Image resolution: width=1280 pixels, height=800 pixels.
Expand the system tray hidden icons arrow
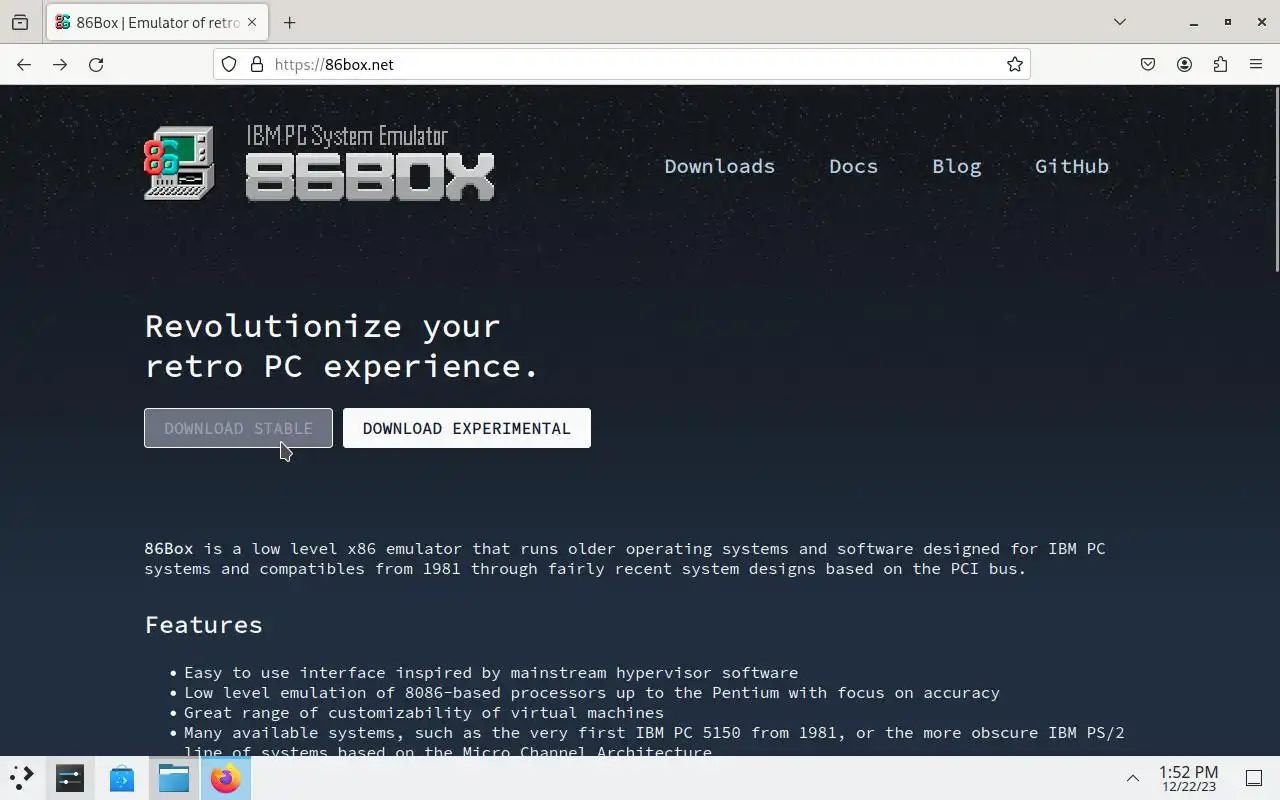tap(1133, 778)
